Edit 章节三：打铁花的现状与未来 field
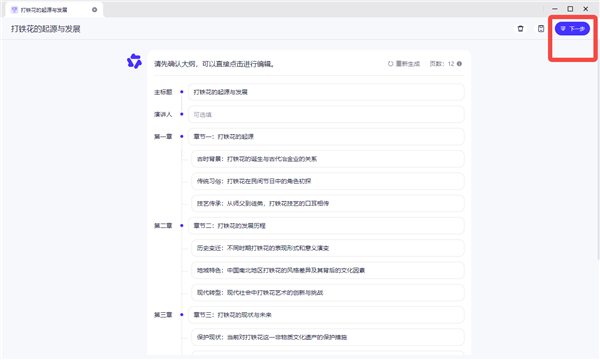 [x=326, y=315]
